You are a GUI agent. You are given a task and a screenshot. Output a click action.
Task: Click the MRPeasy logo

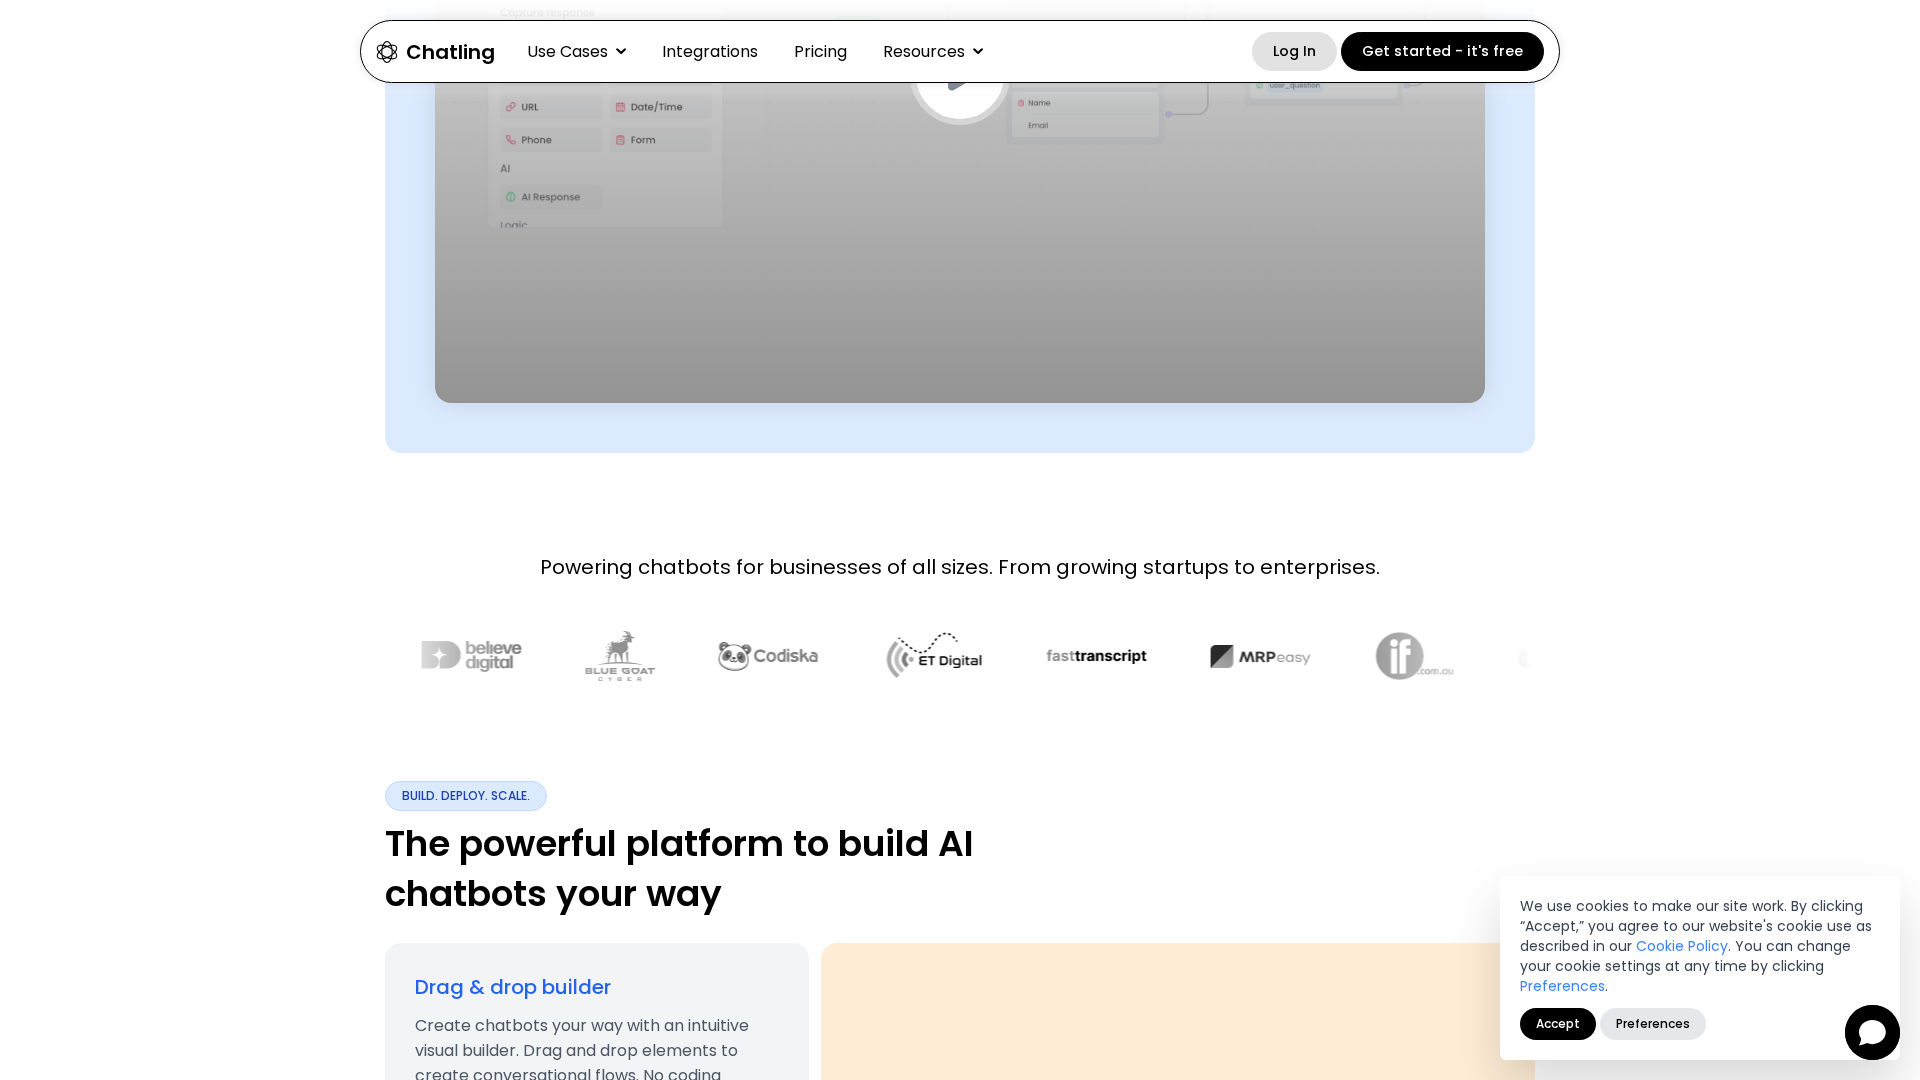(1260, 656)
